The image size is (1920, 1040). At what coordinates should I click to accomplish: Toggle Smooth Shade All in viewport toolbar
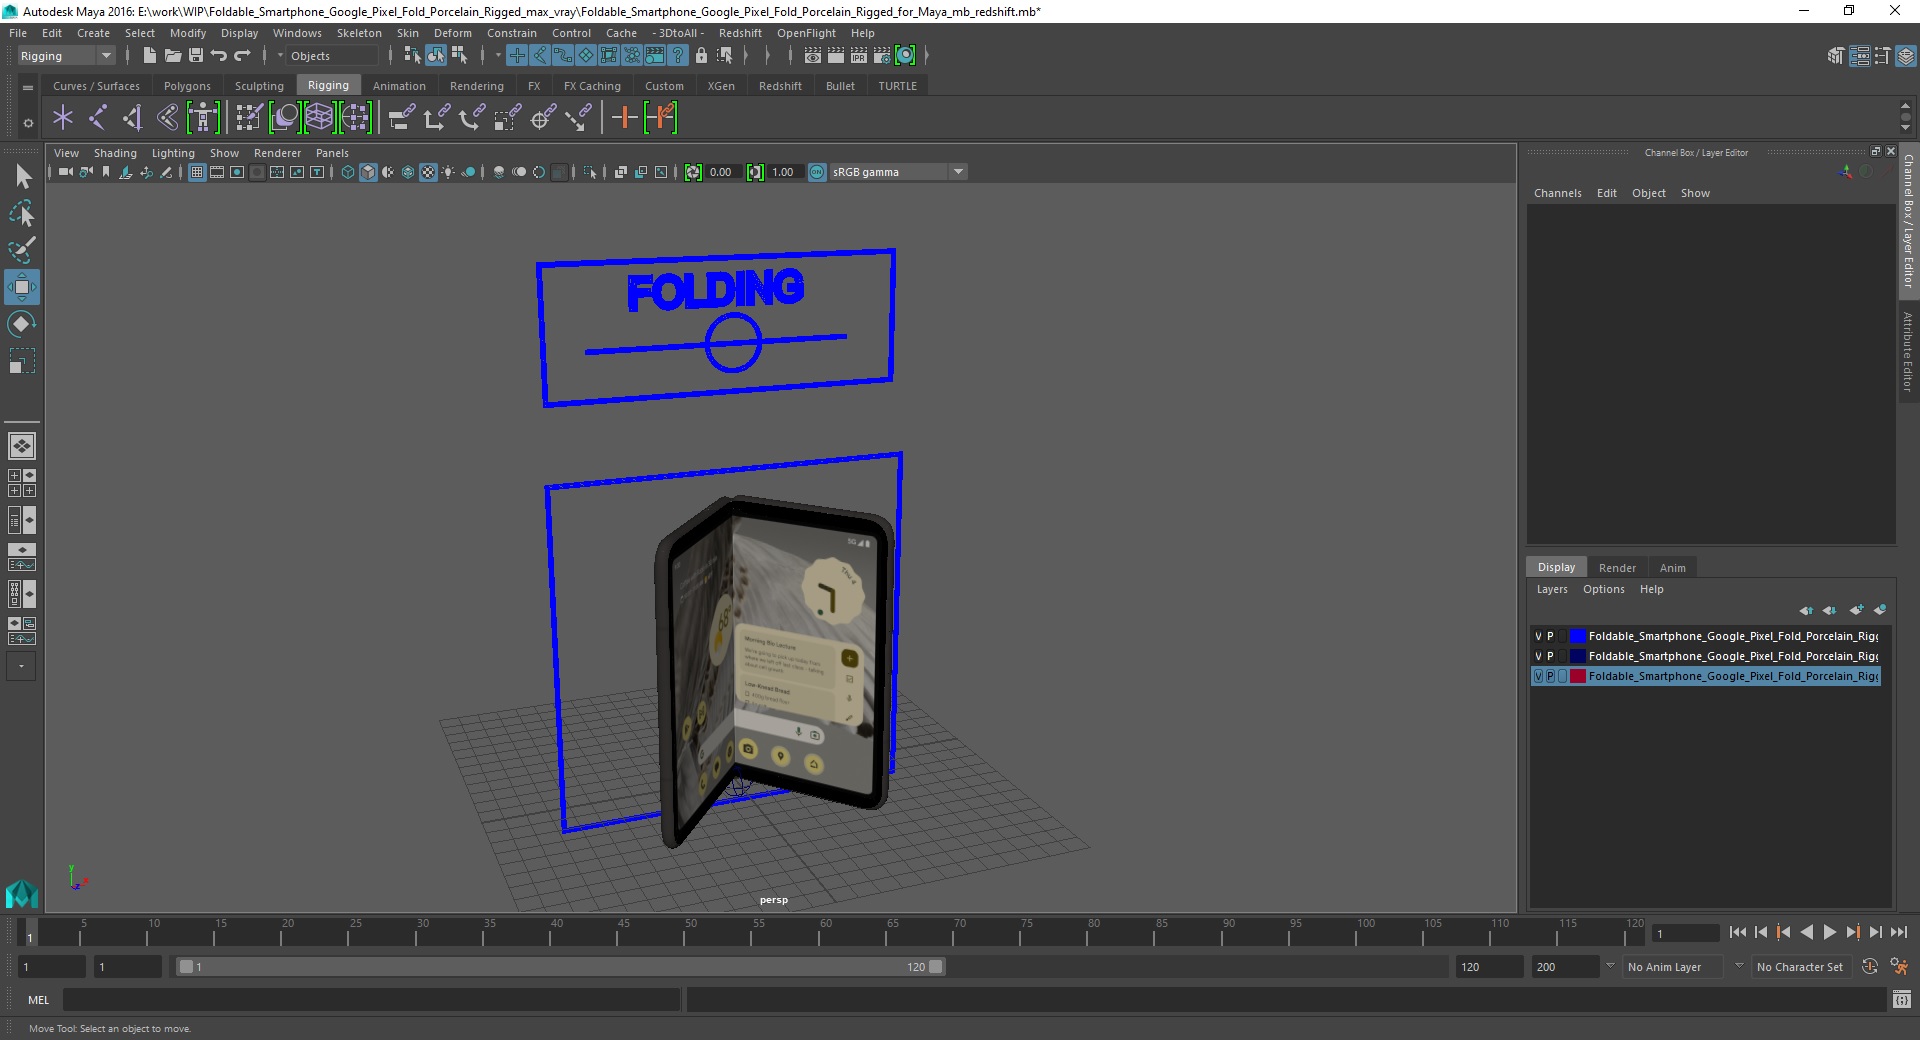click(368, 172)
